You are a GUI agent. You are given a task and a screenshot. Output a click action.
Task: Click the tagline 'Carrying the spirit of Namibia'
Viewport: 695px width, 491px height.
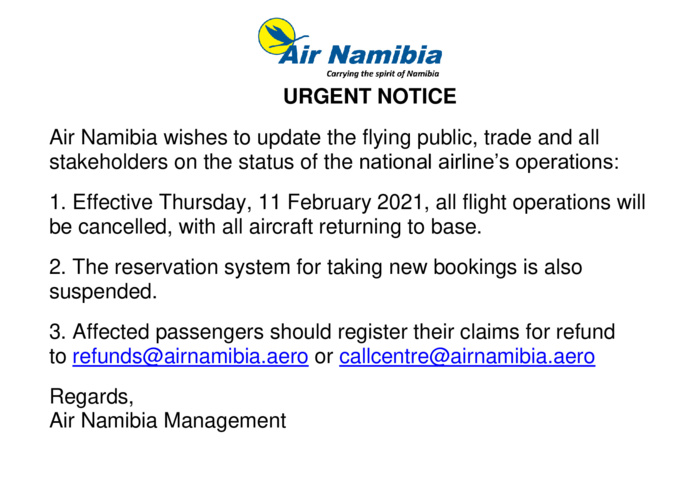point(384,75)
